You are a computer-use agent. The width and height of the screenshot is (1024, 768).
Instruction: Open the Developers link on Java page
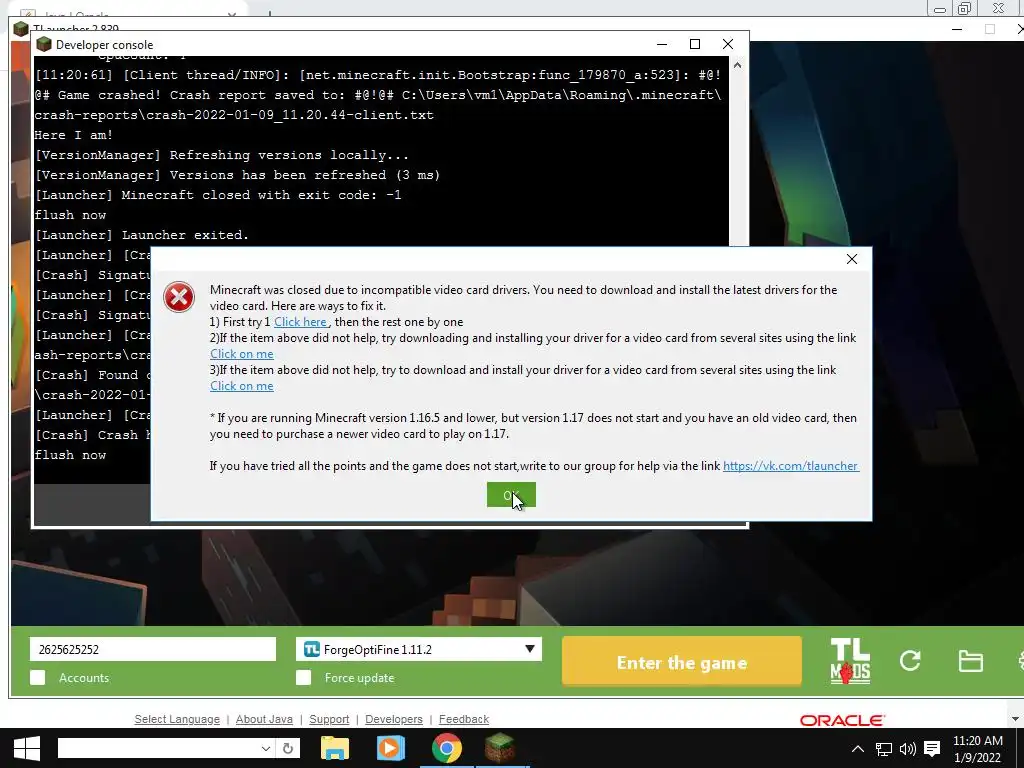point(394,719)
